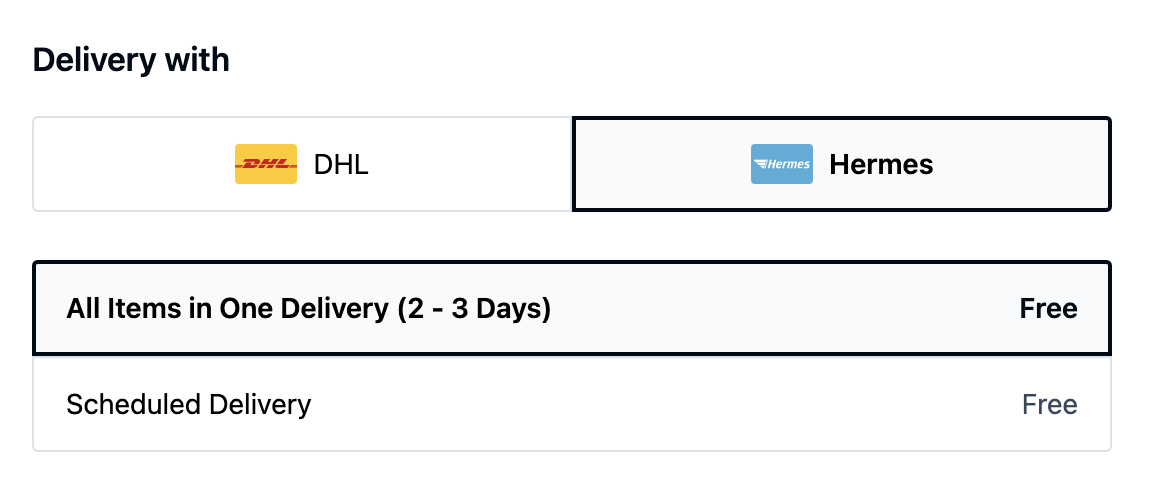Click the middle of the Scheduled Delivery row
The image size is (1162, 496).
click(650, 405)
